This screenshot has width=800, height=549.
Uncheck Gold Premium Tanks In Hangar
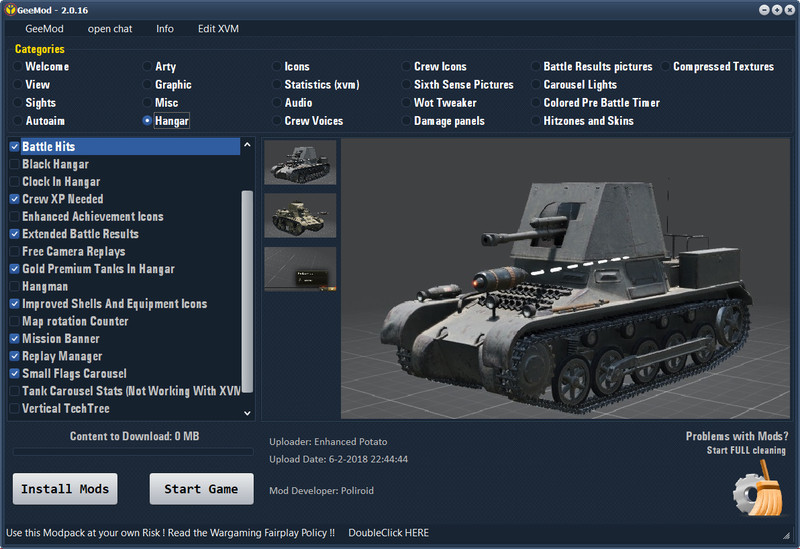click(15, 269)
